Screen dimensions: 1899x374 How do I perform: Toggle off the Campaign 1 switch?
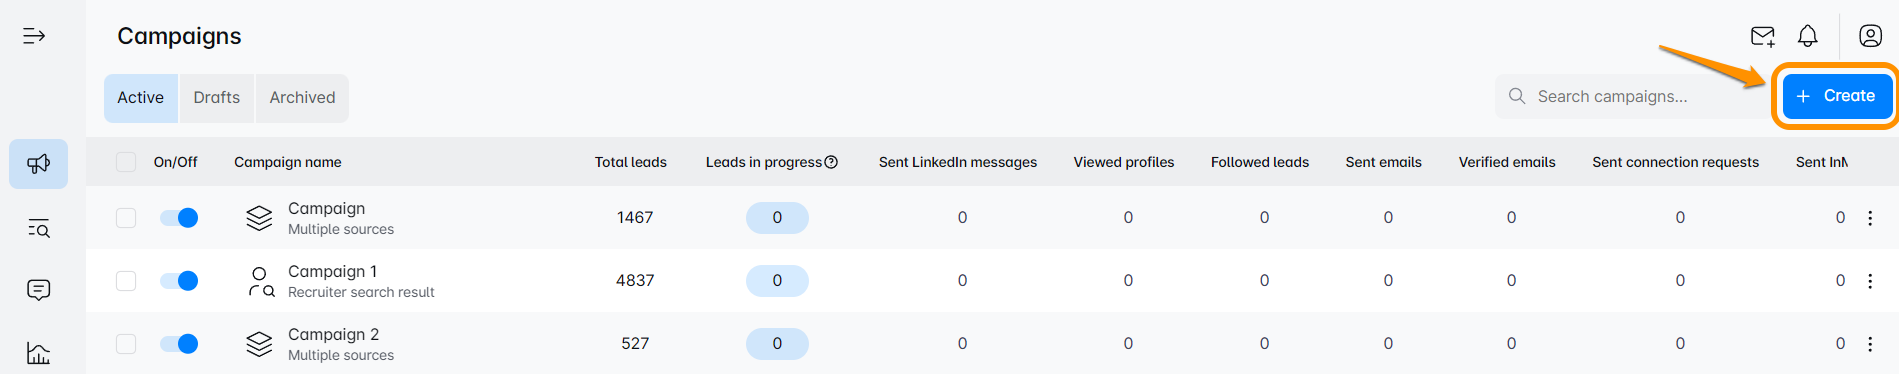click(x=179, y=281)
